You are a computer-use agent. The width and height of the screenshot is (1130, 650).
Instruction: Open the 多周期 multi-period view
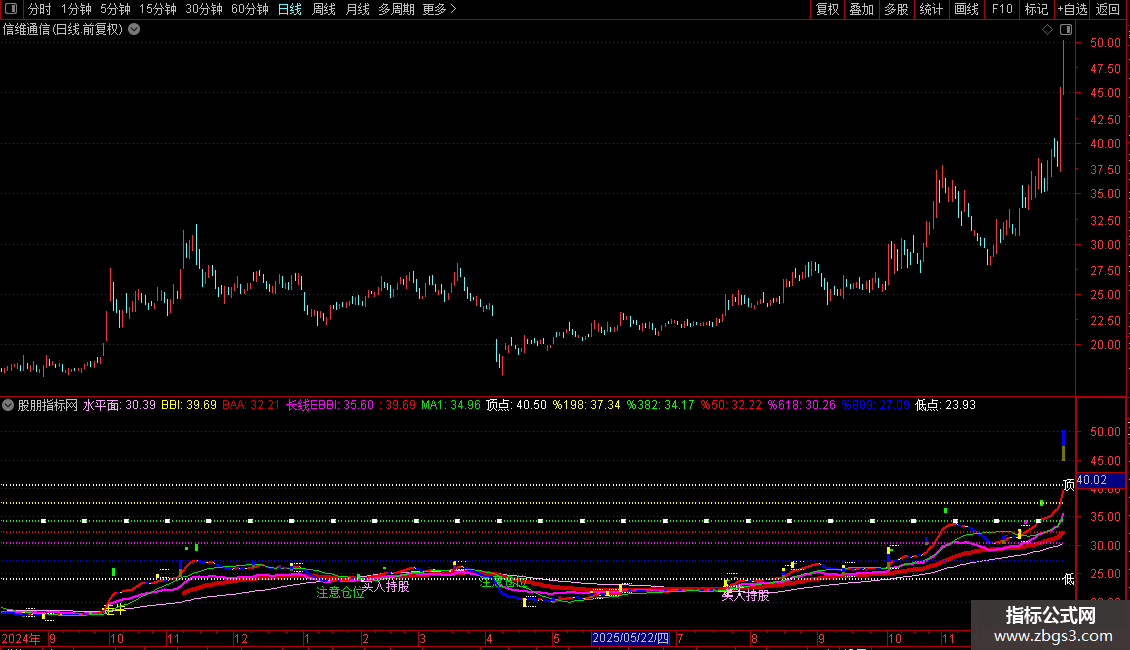397,9
